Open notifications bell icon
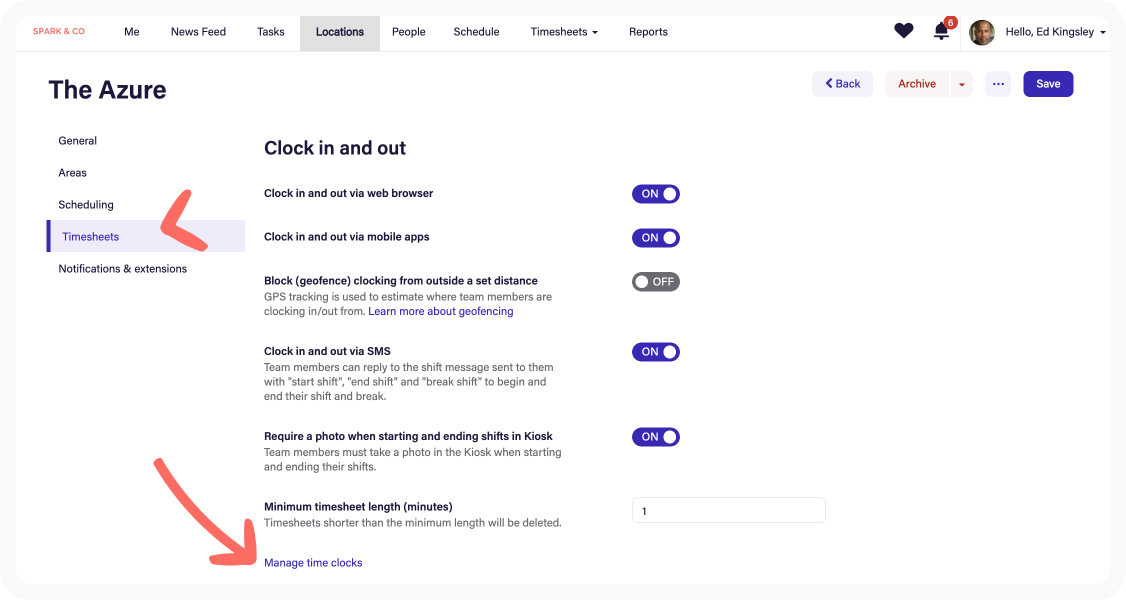Image resolution: width=1126 pixels, height=601 pixels. coord(941,32)
